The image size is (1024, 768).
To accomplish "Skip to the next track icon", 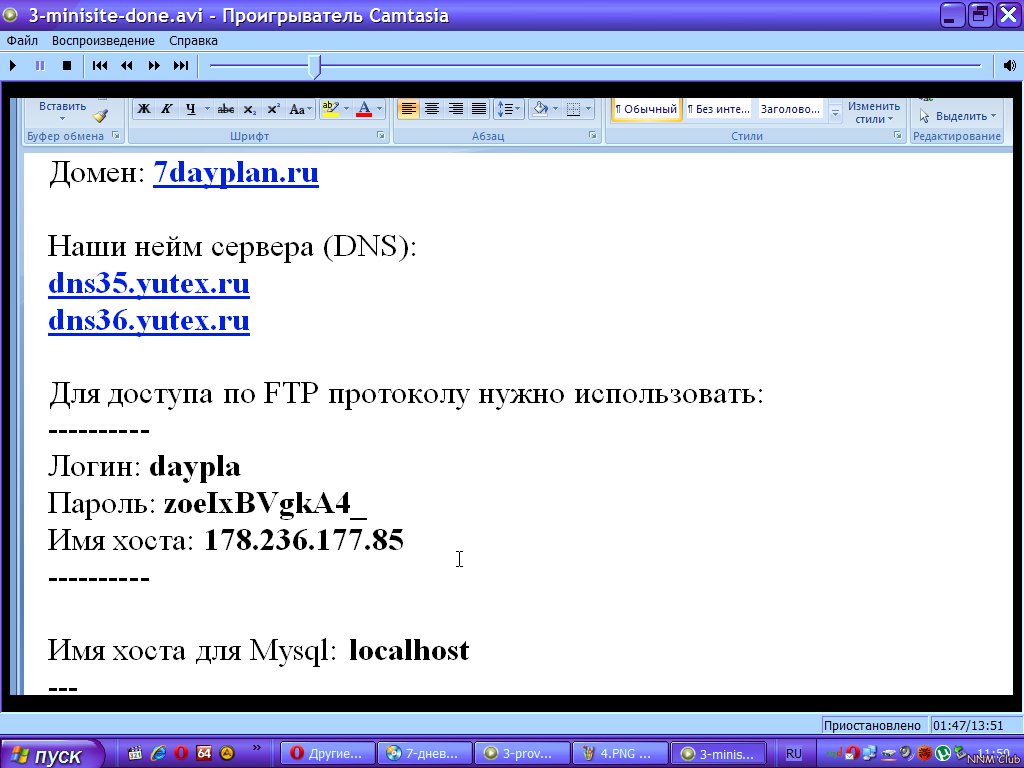I will [x=181, y=66].
